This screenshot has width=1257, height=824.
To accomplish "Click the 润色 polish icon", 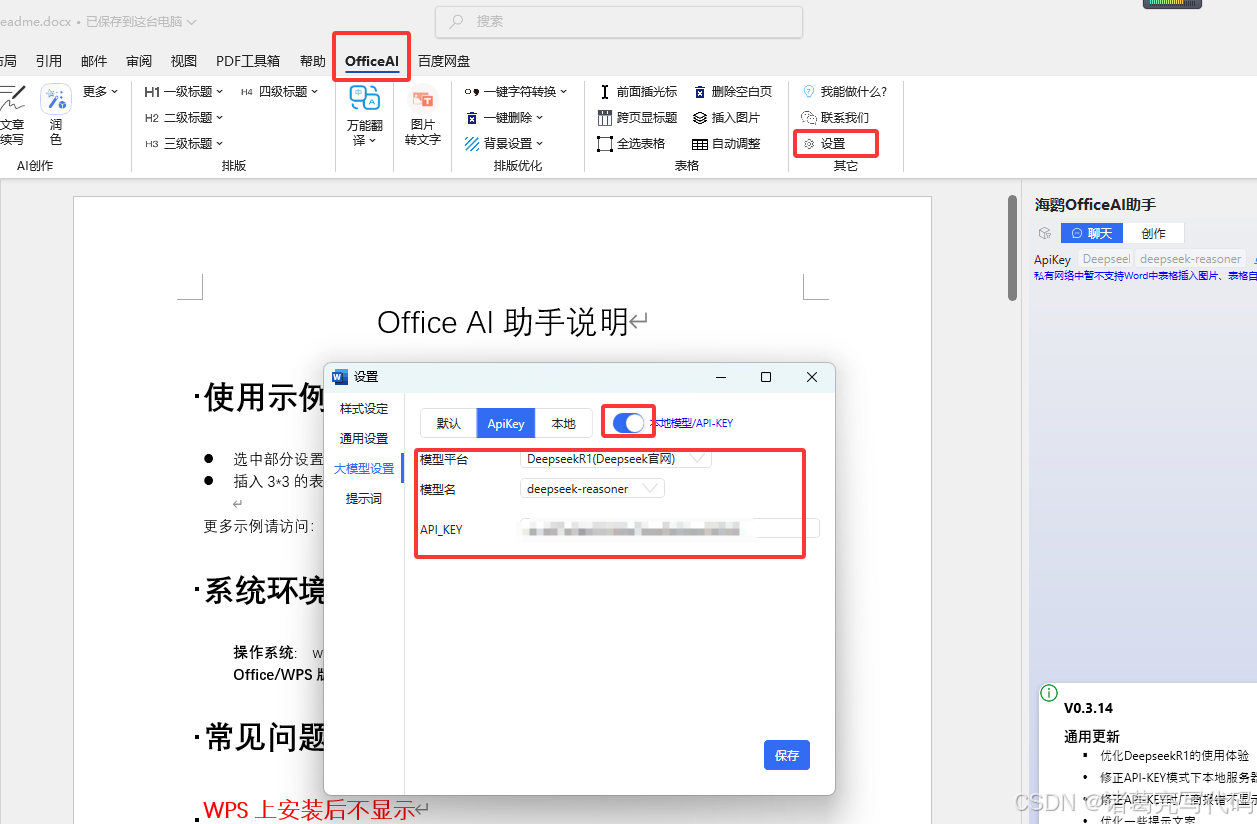I will (x=56, y=99).
